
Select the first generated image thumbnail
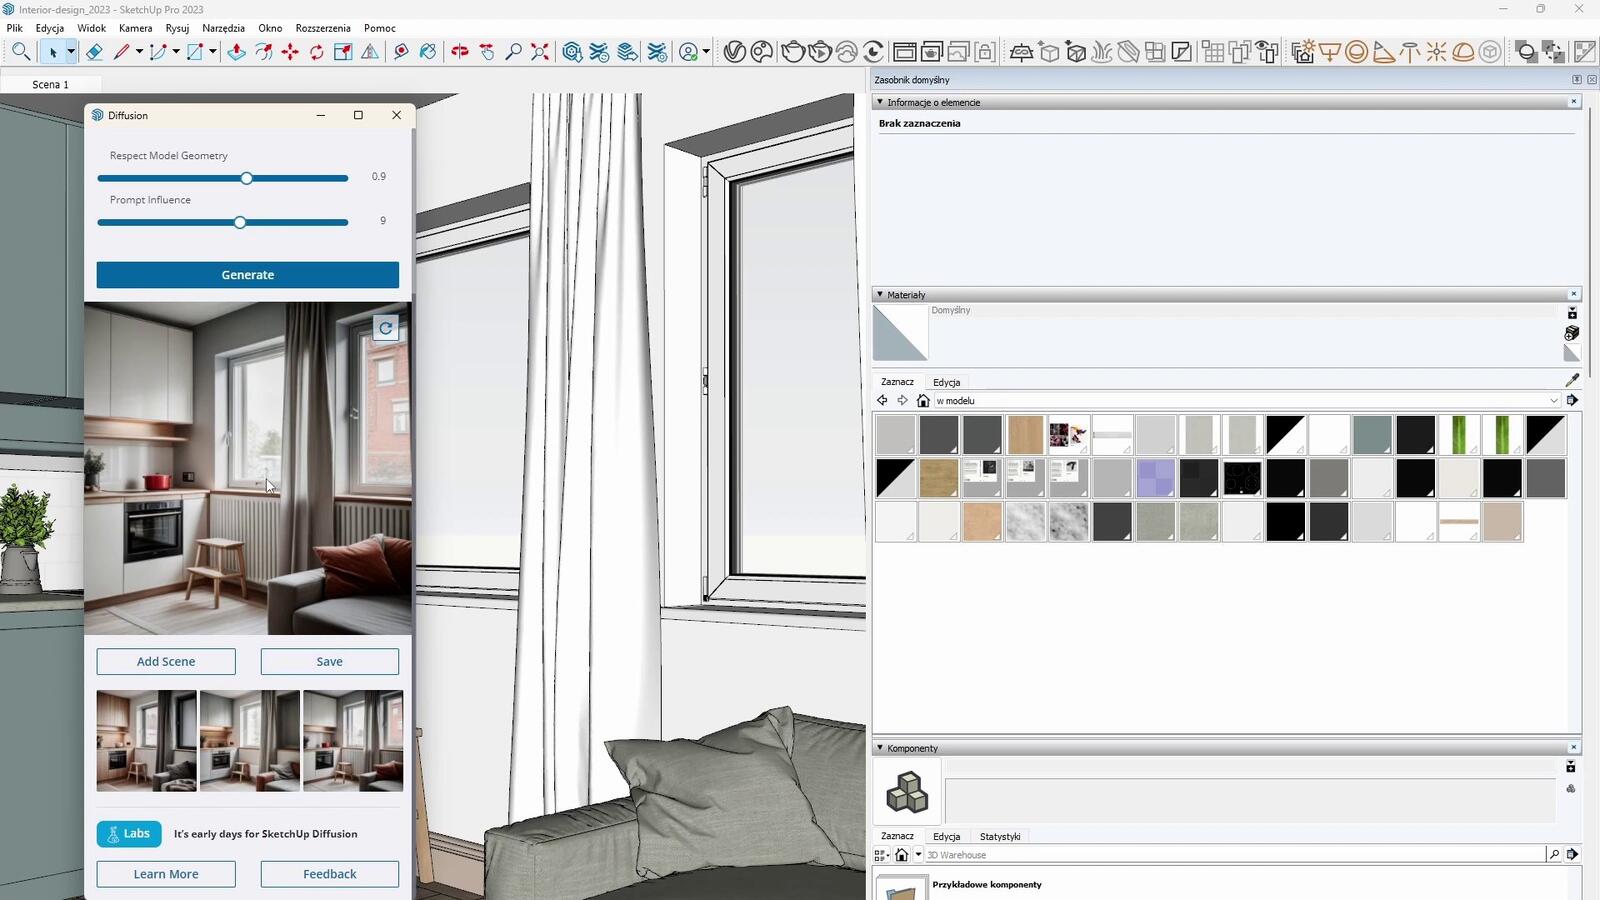tap(146, 741)
